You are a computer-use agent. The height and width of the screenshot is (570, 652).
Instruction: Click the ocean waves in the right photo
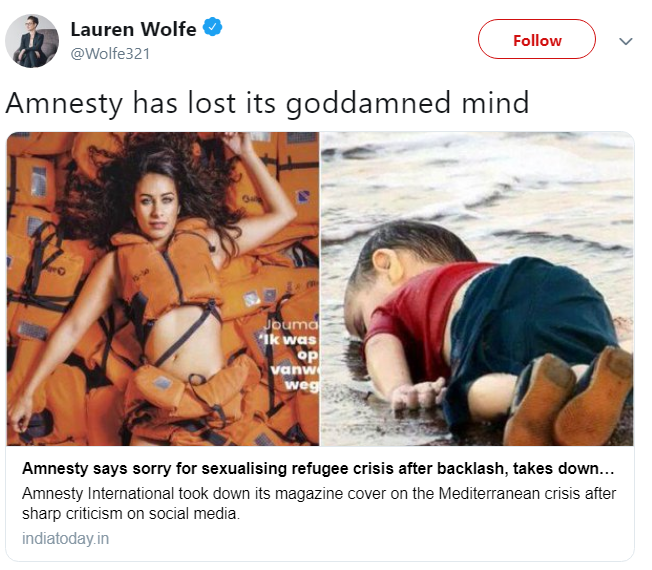(478, 183)
